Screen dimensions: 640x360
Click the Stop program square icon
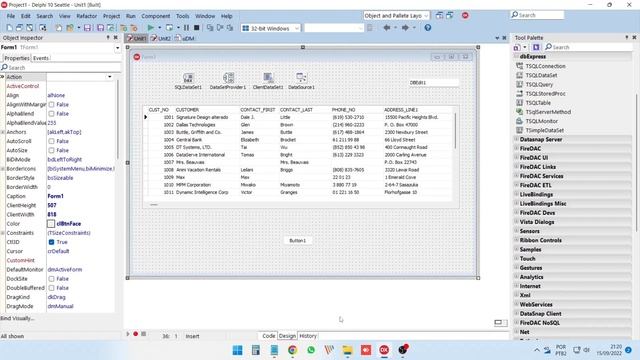(x=197, y=28)
